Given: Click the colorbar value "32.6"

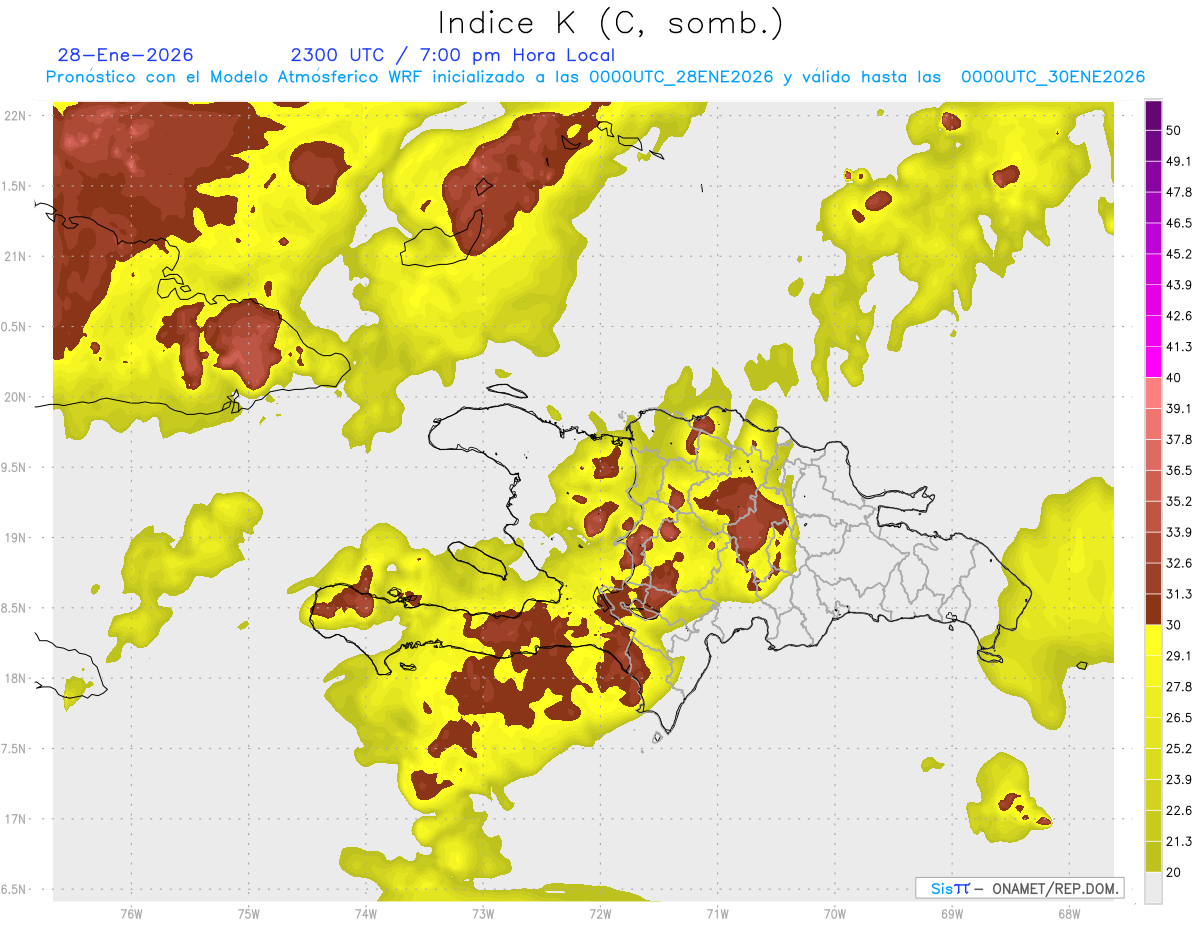Looking at the screenshot, I should 1179,563.
